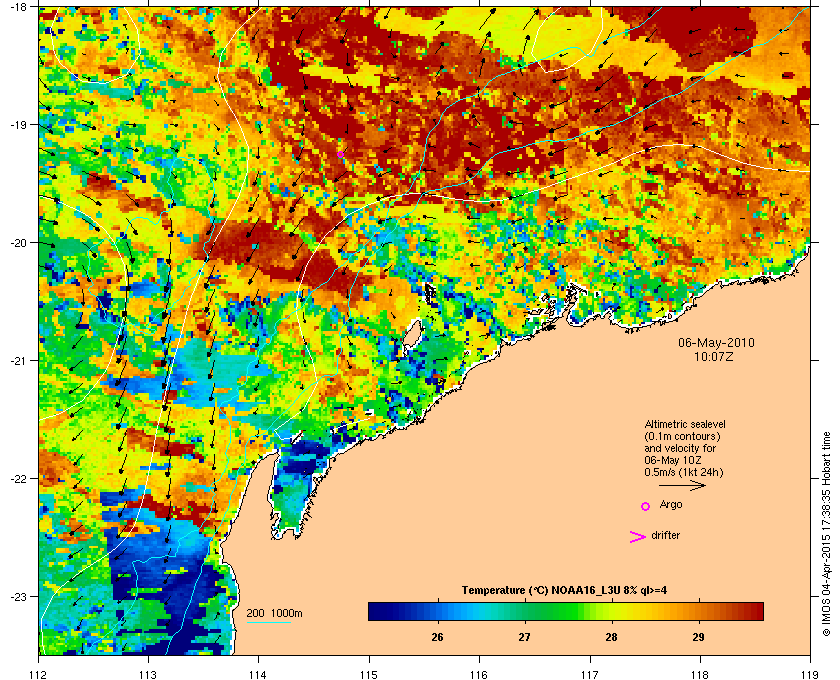The width and height of the screenshot is (840, 680).
Task: Click longitude axis label 113
Action: pos(148,675)
